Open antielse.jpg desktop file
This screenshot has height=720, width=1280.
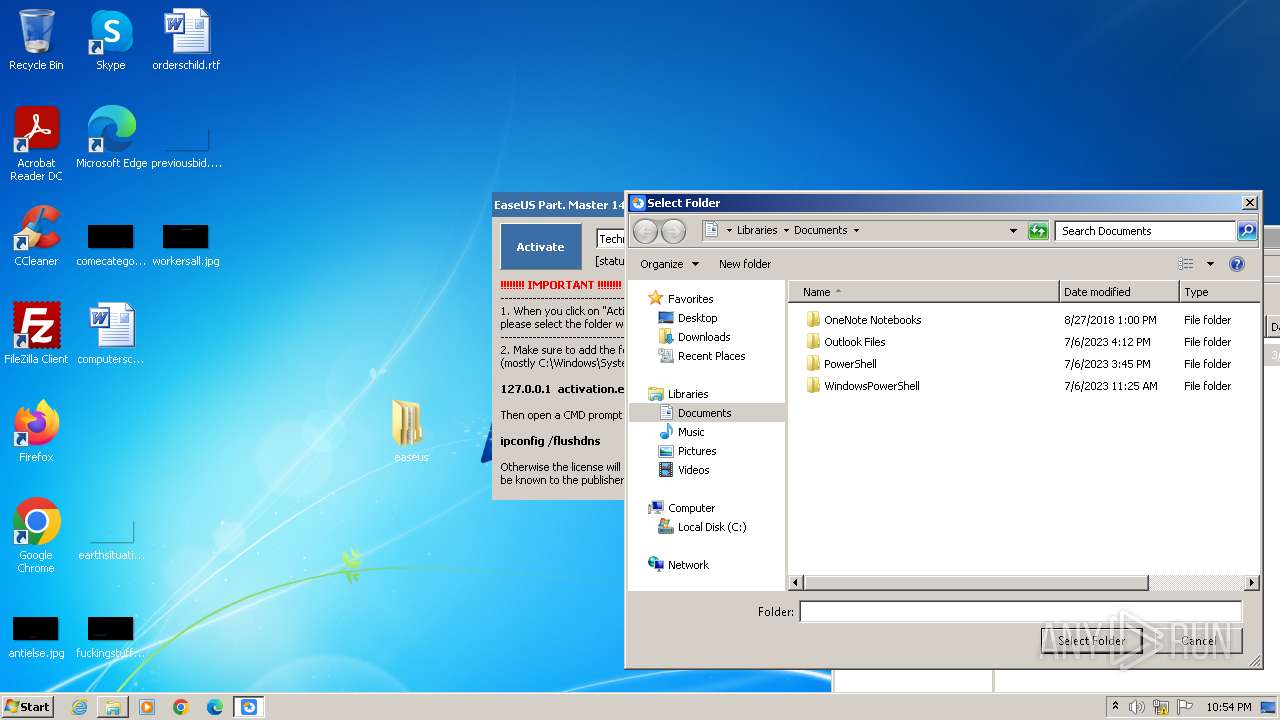click(36, 636)
